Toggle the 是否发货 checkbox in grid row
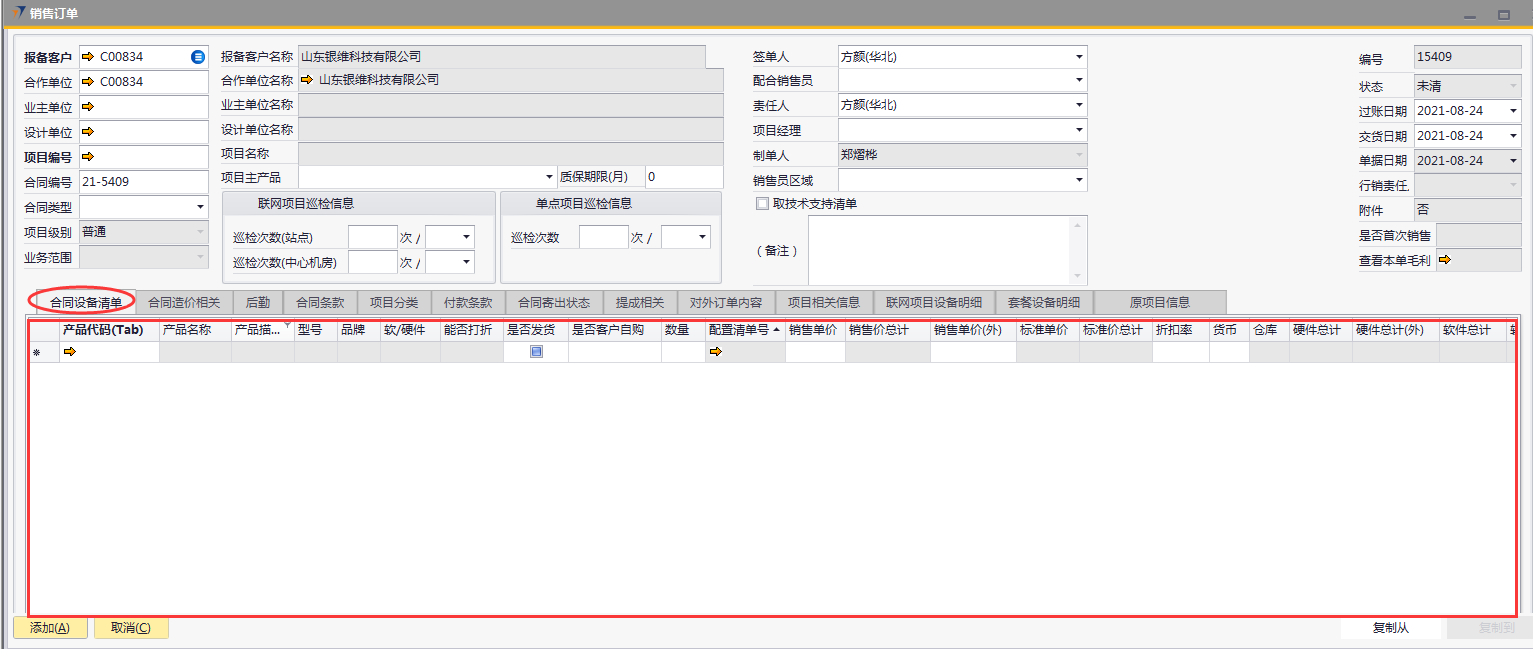This screenshot has width=1533, height=649. 536,352
